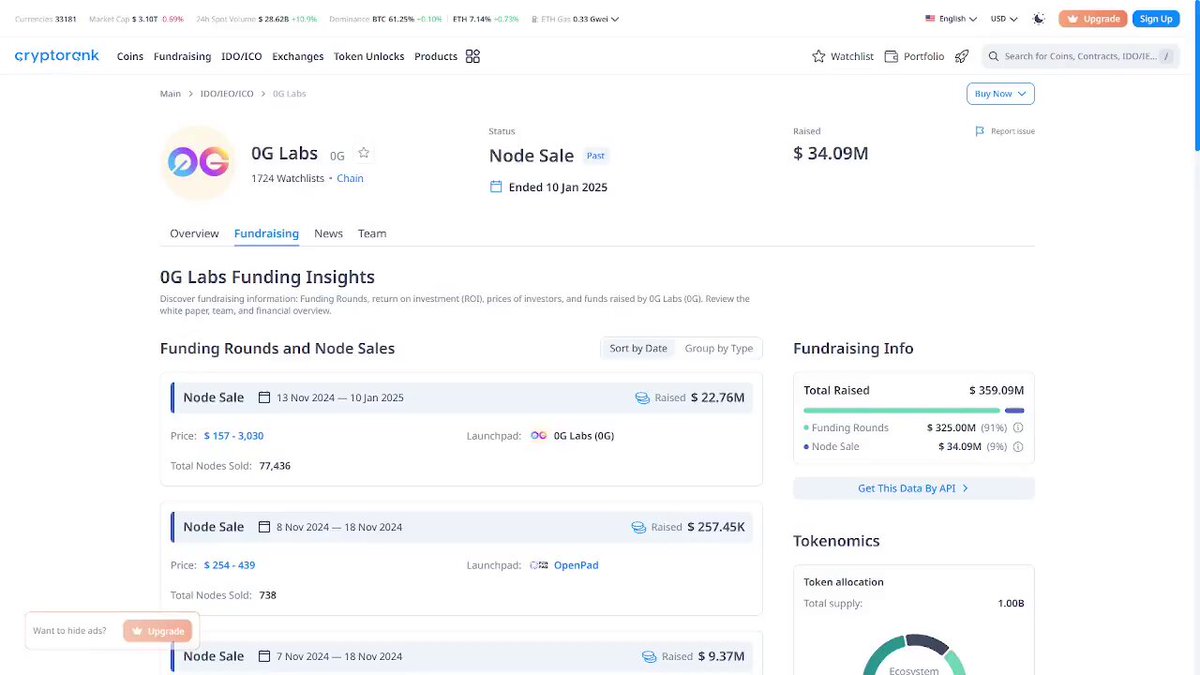Click the Portfolio header link
This screenshot has width=1200, height=675.
914,57
